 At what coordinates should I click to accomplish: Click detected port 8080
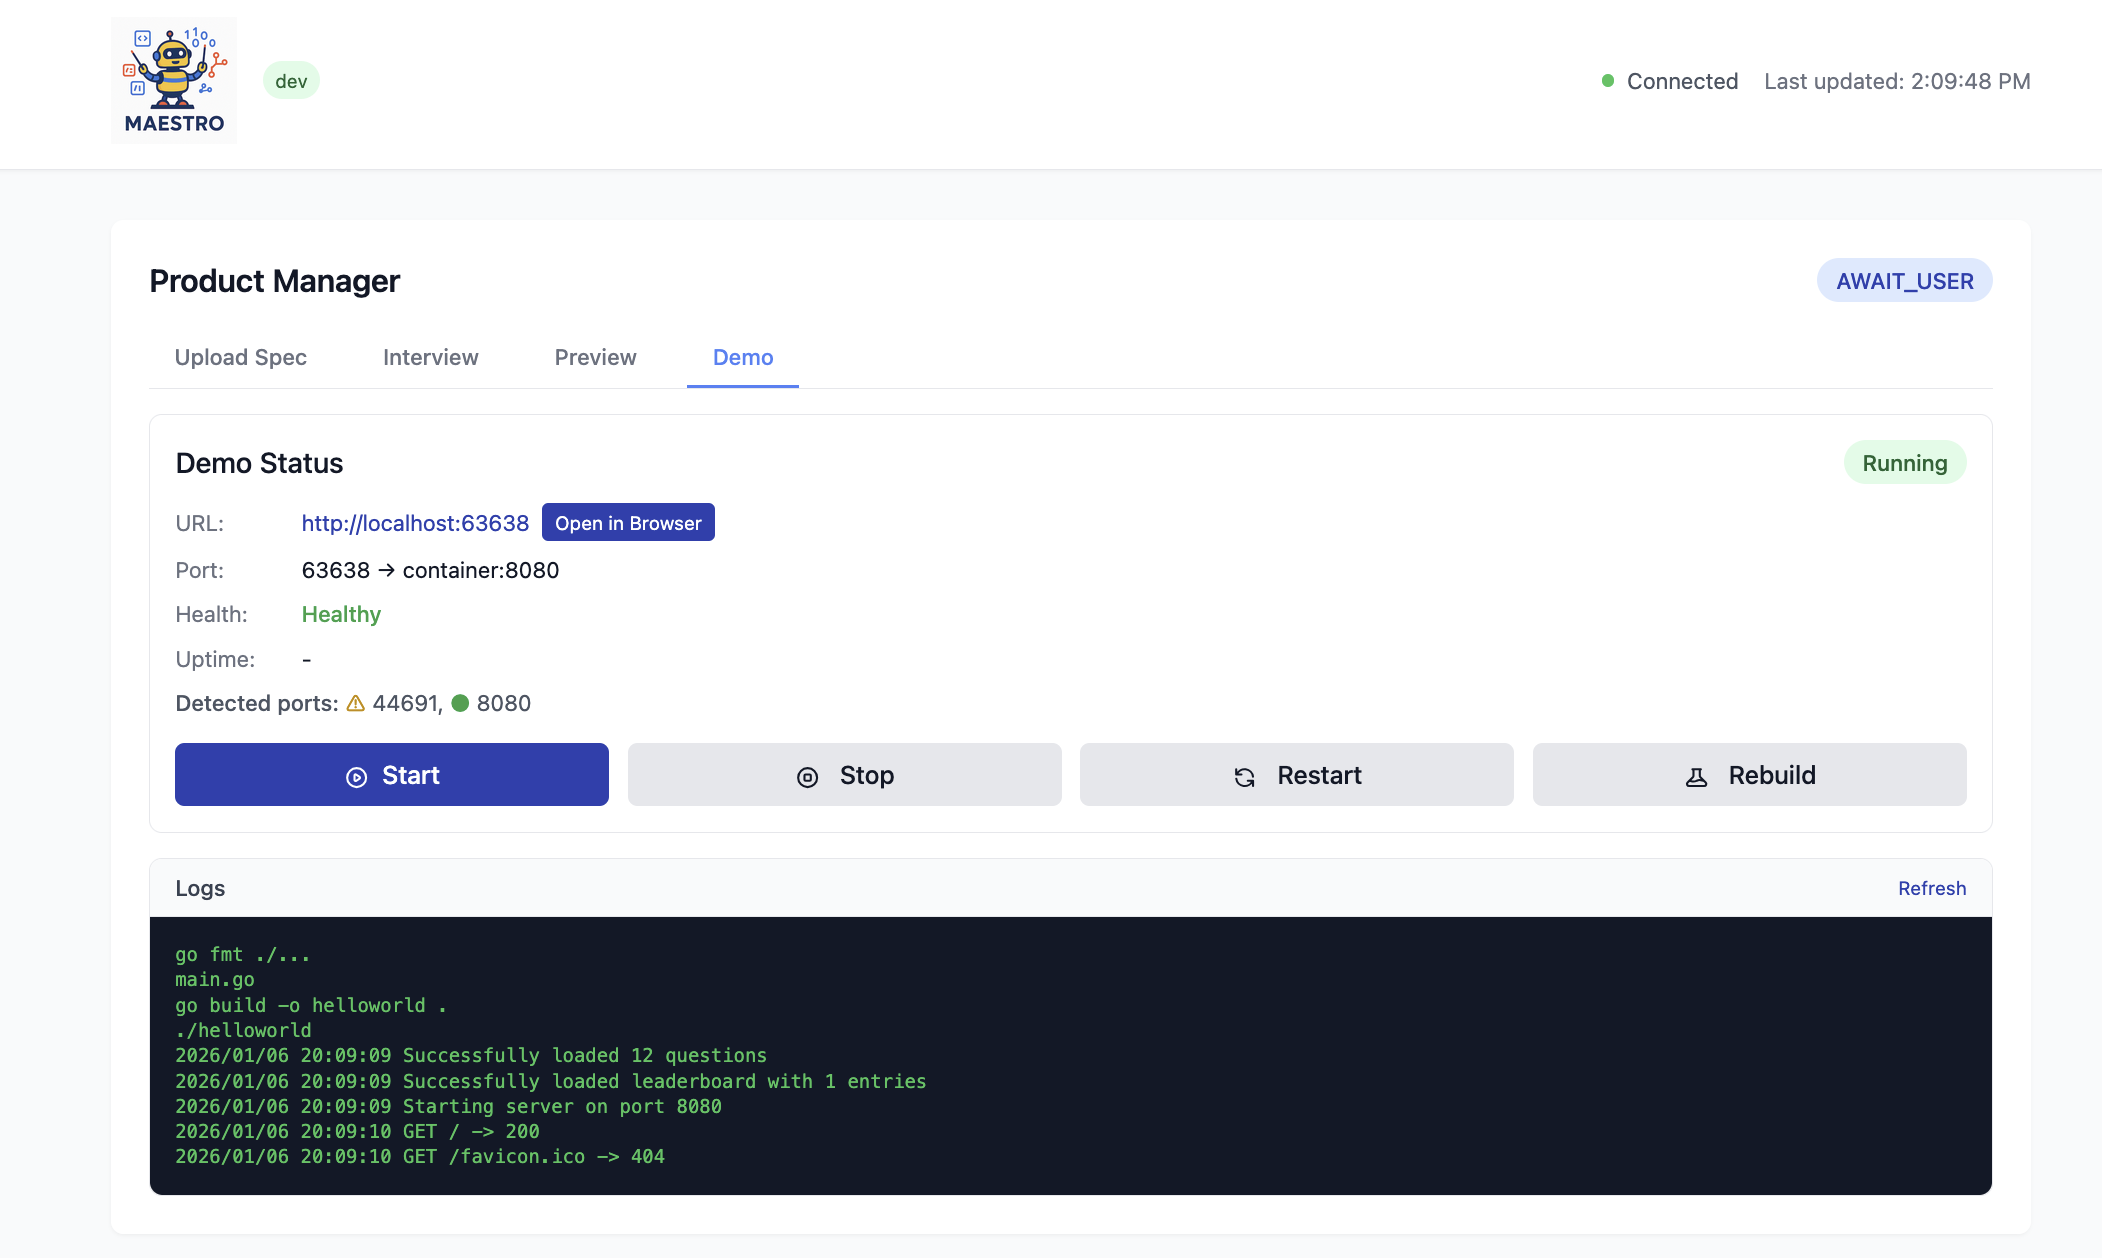[x=503, y=703]
